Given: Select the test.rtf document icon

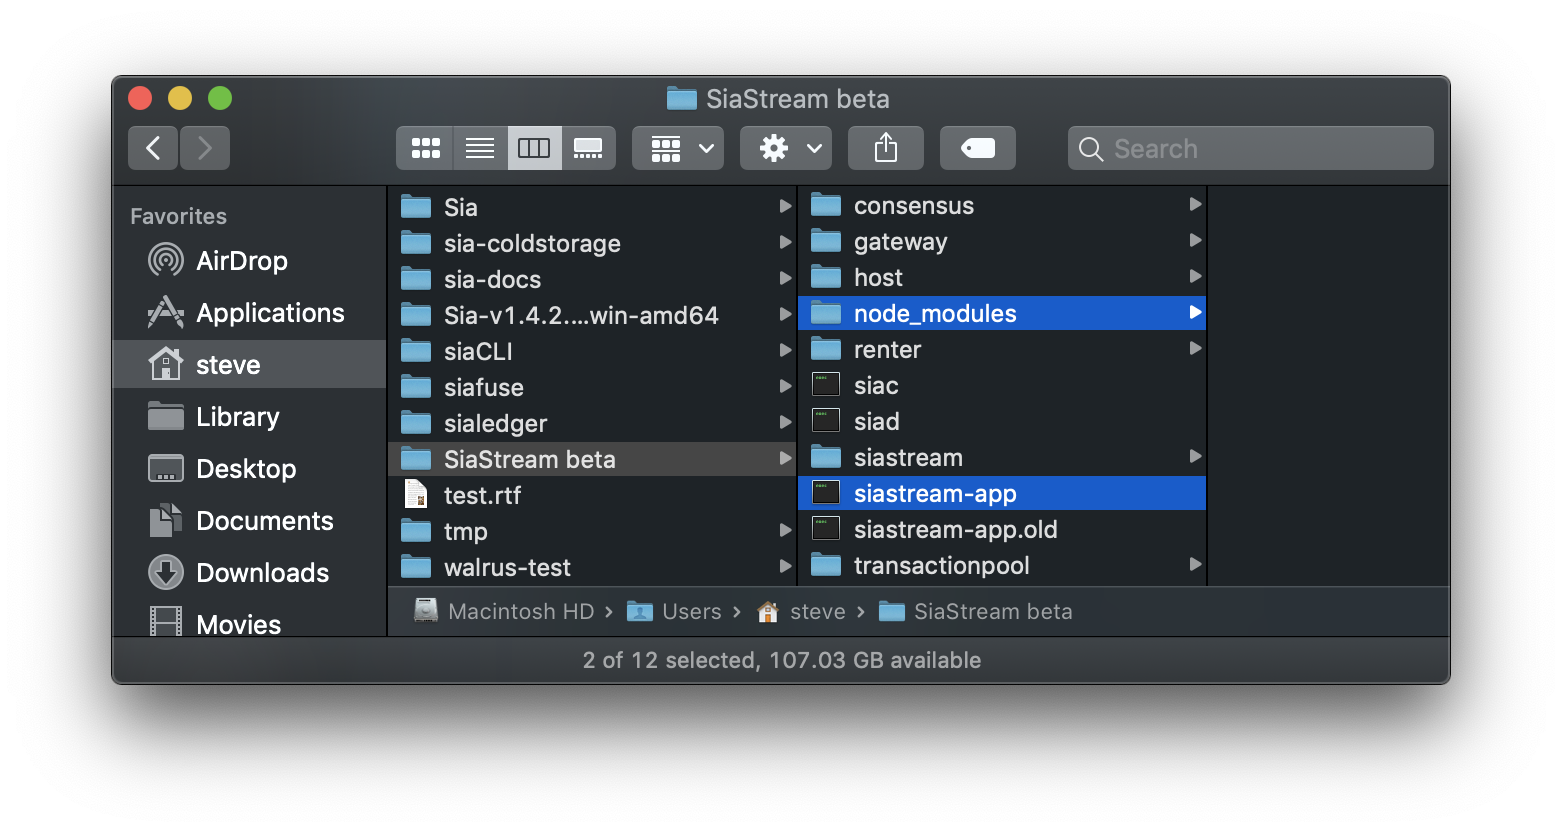Looking at the screenshot, I should tap(416, 494).
